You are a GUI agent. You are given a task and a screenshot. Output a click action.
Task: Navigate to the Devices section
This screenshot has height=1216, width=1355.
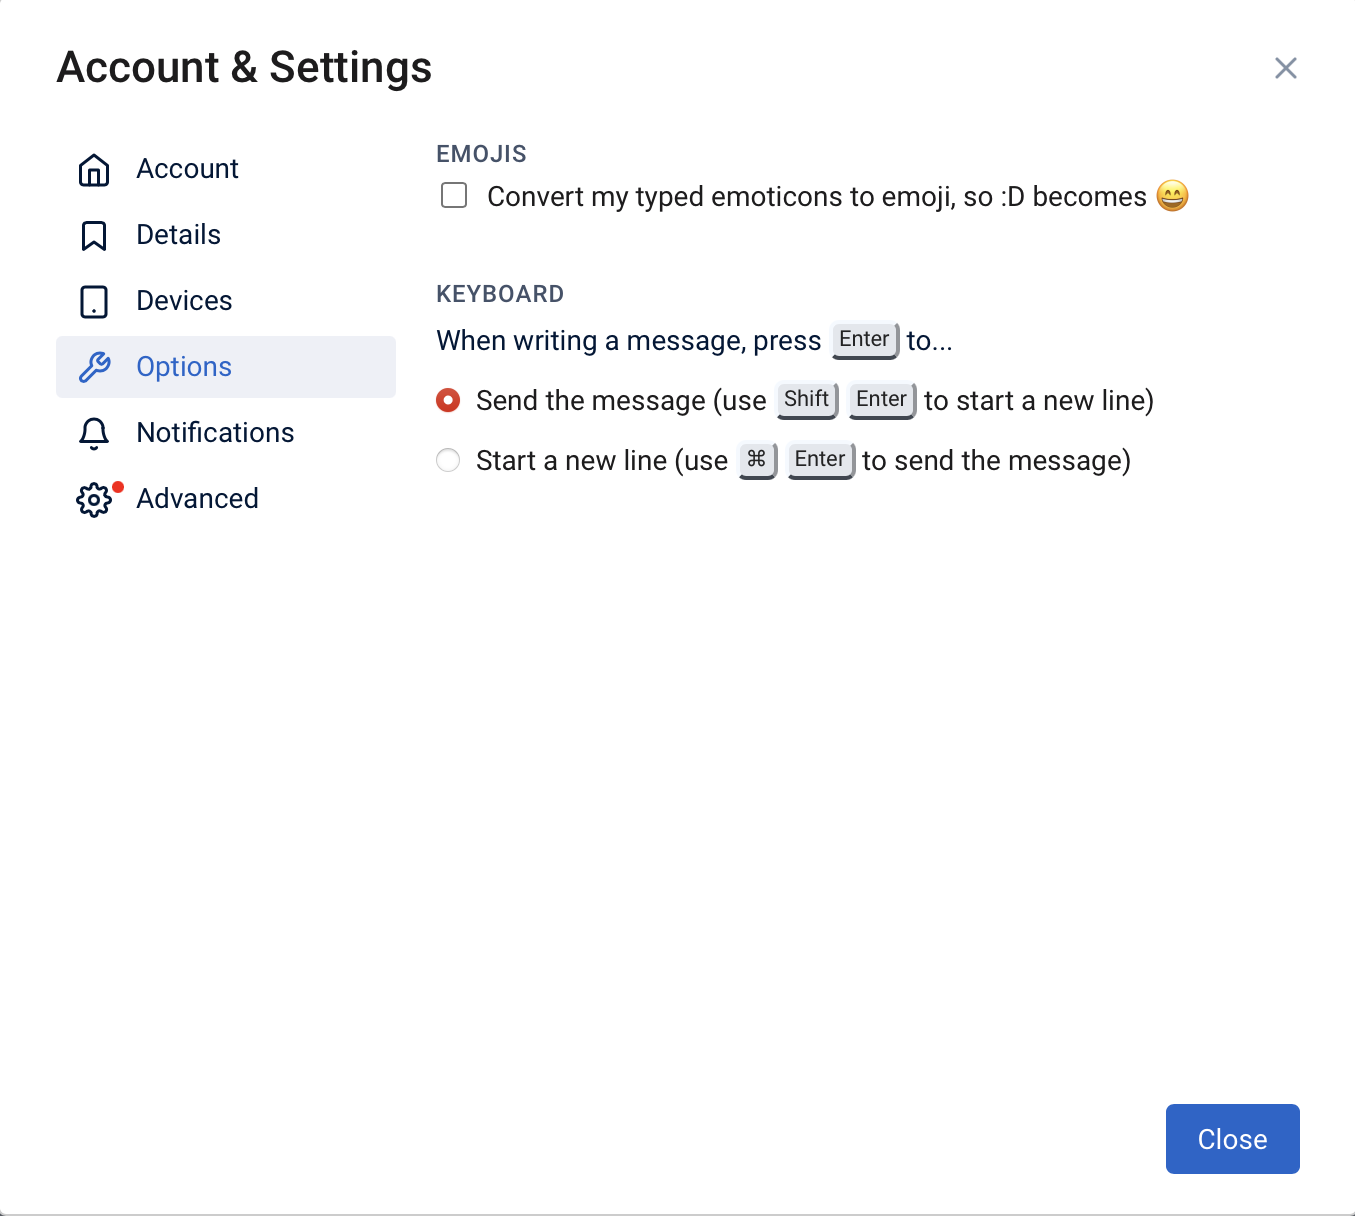click(184, 301)
